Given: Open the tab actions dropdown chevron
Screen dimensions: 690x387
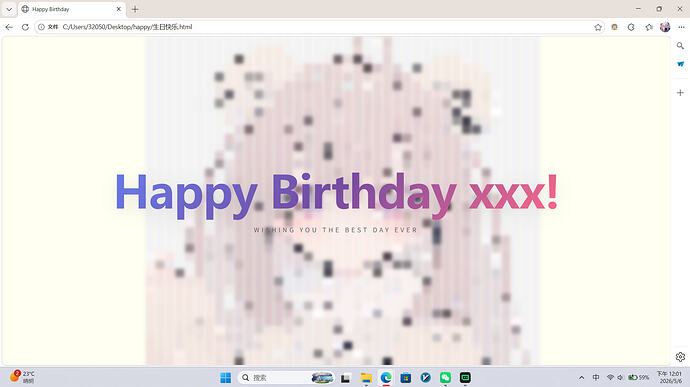Looking at the screenshot, I should pos(9,9).
